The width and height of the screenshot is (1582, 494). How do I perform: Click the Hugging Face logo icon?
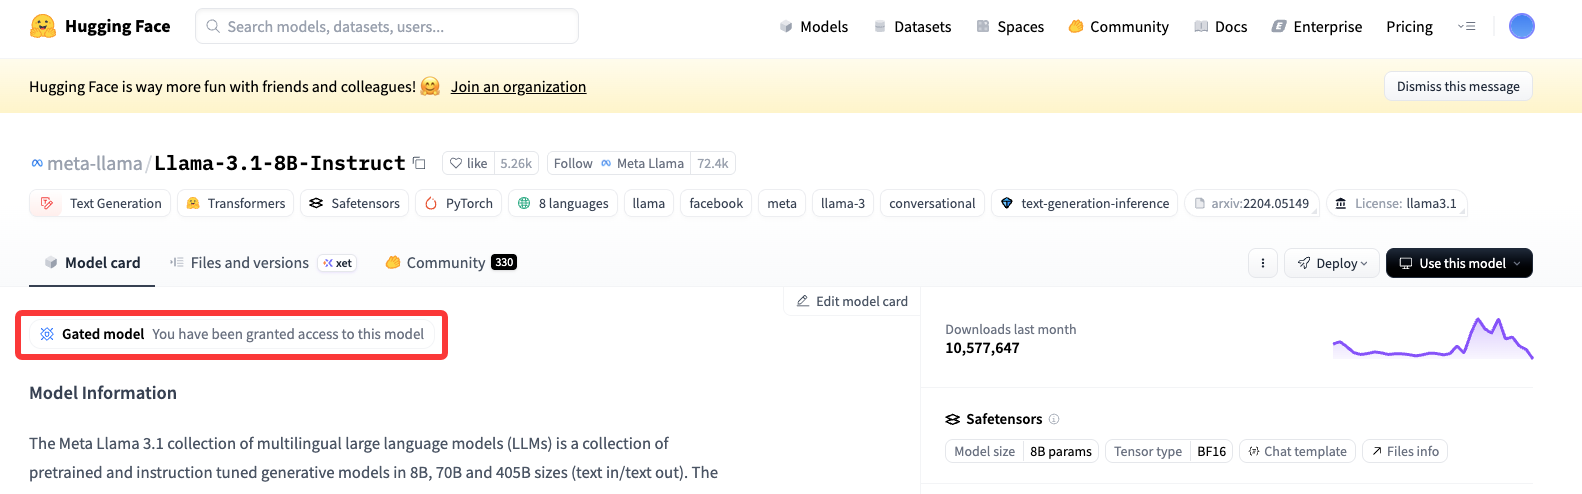[43, 26]
